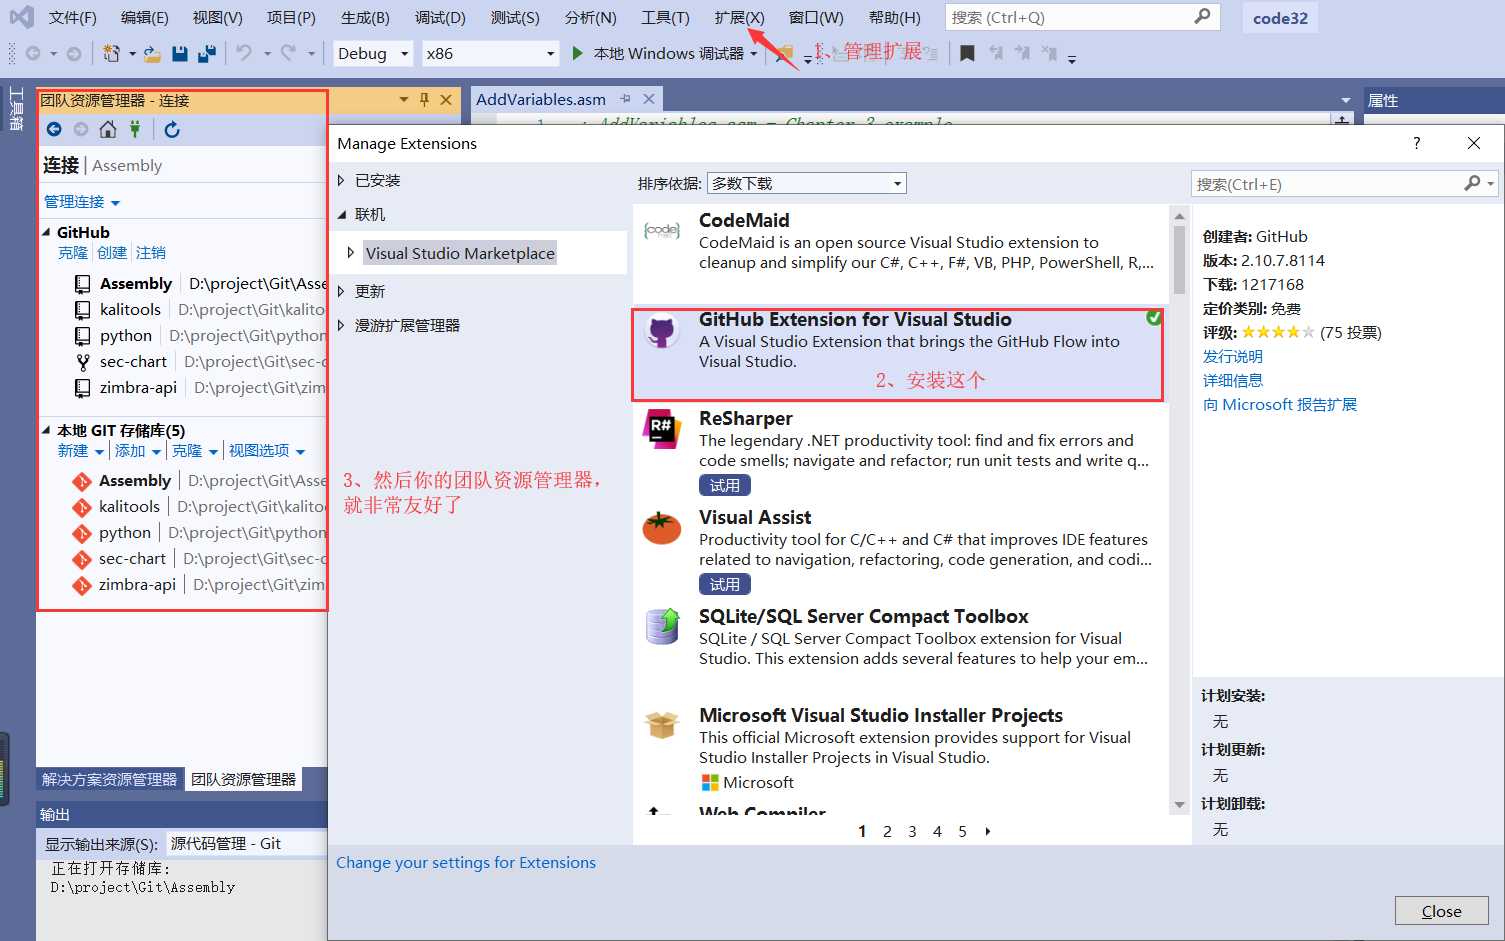
Task: Click 向 Microsoft 报告扩展 link
Action: coord(1280,404)
